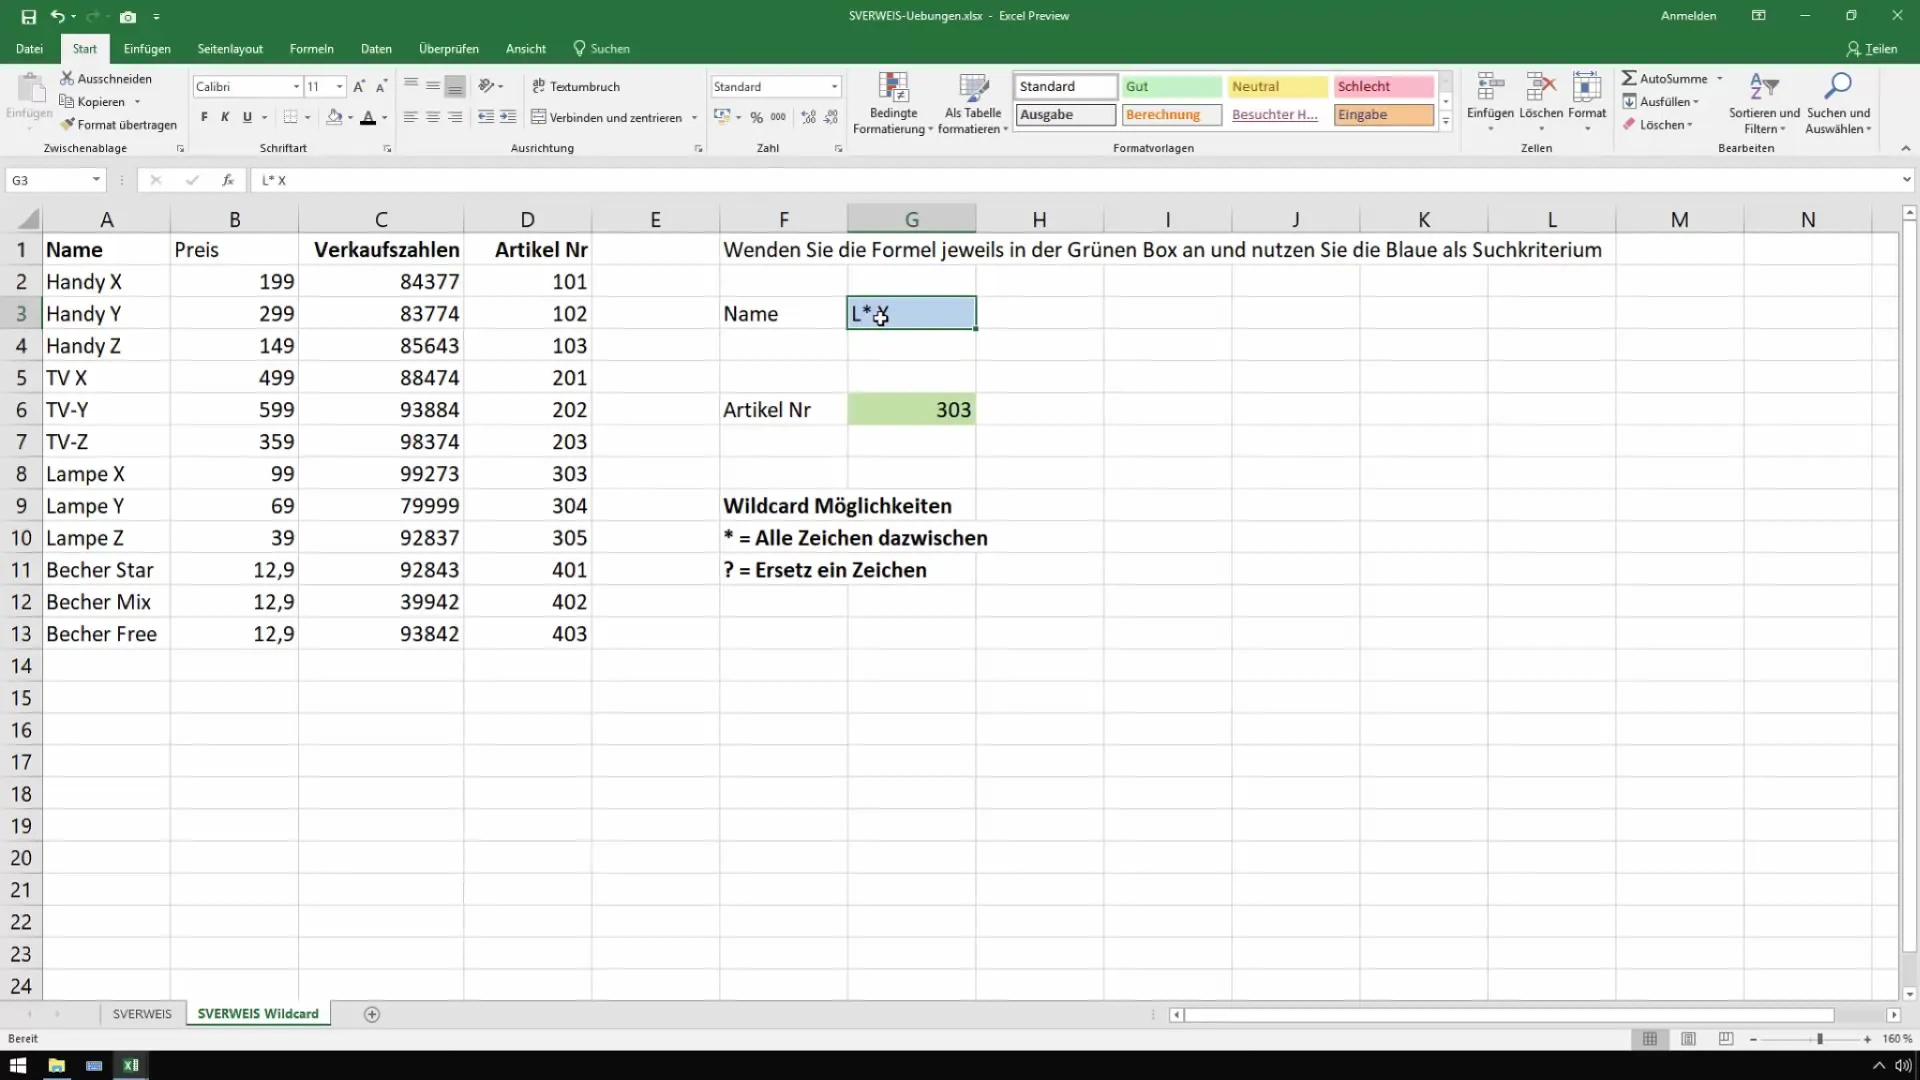Click Als Tabelle formatieren icon
Screen dimensions: 1920x1080
(972, 88)
